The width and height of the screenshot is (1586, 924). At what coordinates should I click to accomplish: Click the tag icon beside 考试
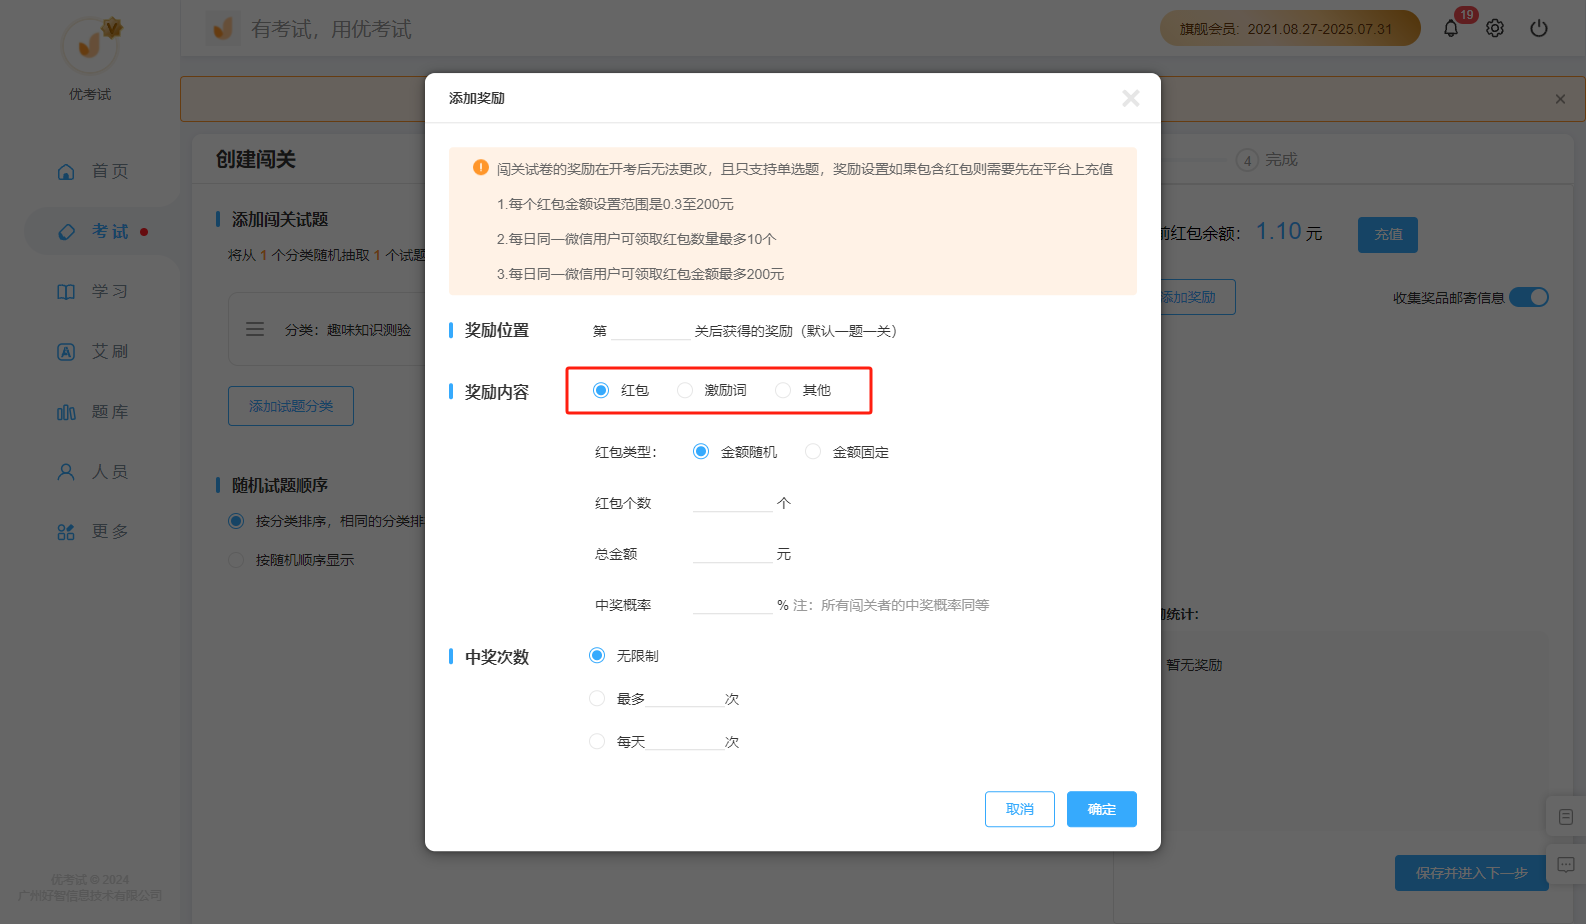(x=66, y=232)
